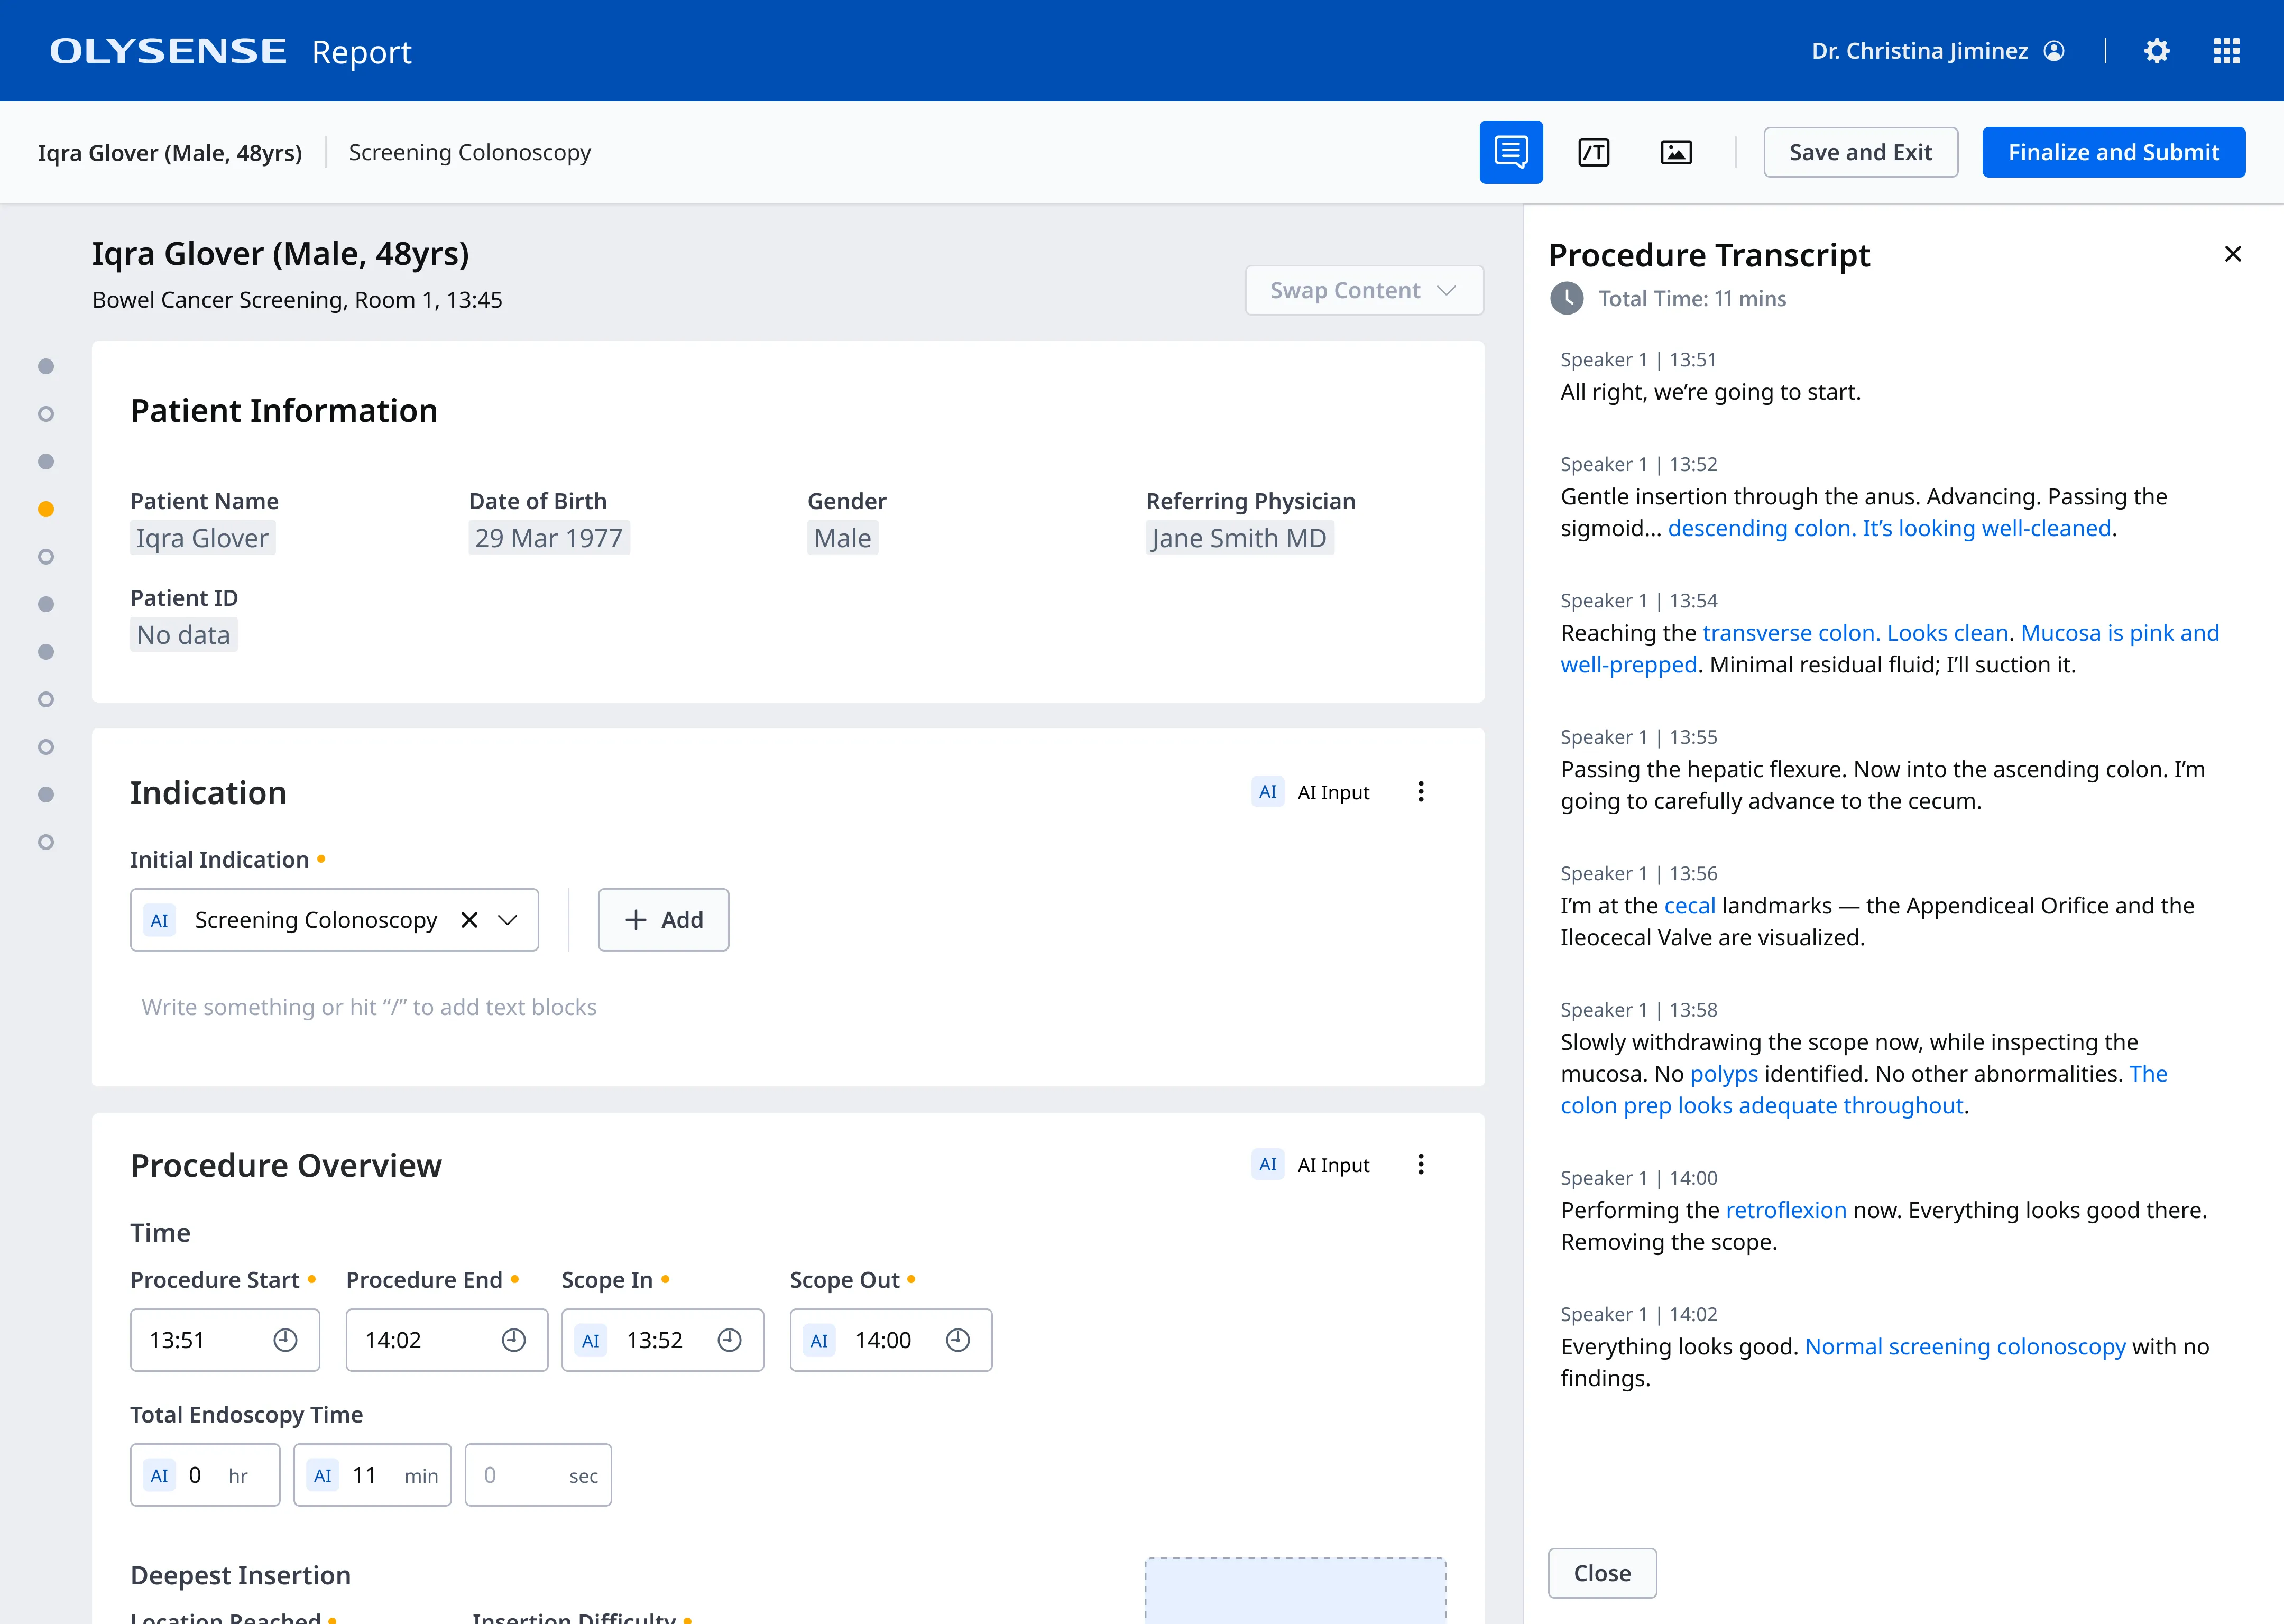Clear the Screening Colonoscopy indication selection
2284x1624 pixels.
pos(469,920)
